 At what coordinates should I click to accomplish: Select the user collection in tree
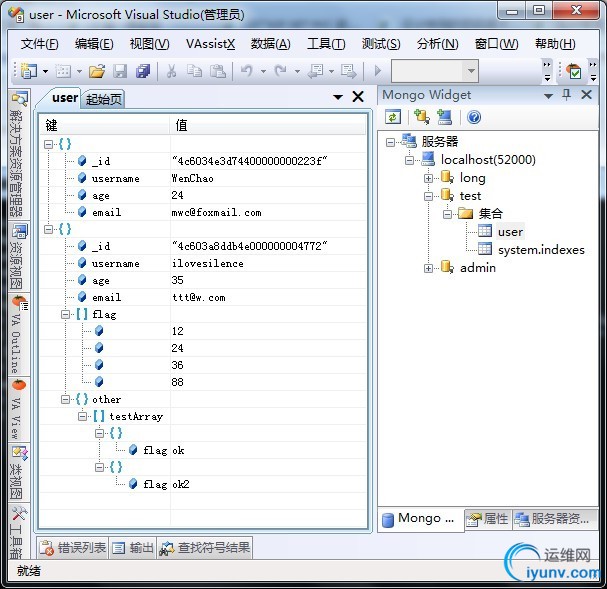(x=510, y=232)
